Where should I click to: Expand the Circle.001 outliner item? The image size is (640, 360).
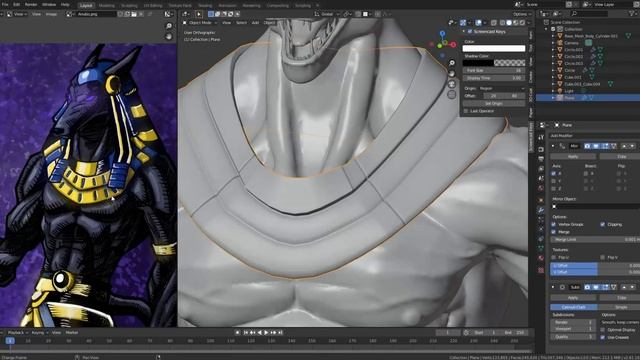coord(553,50)
